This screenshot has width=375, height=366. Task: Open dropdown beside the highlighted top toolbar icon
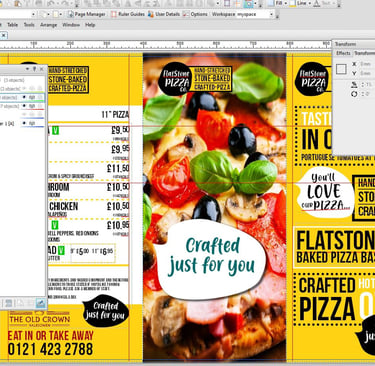[x=255, y=3]
